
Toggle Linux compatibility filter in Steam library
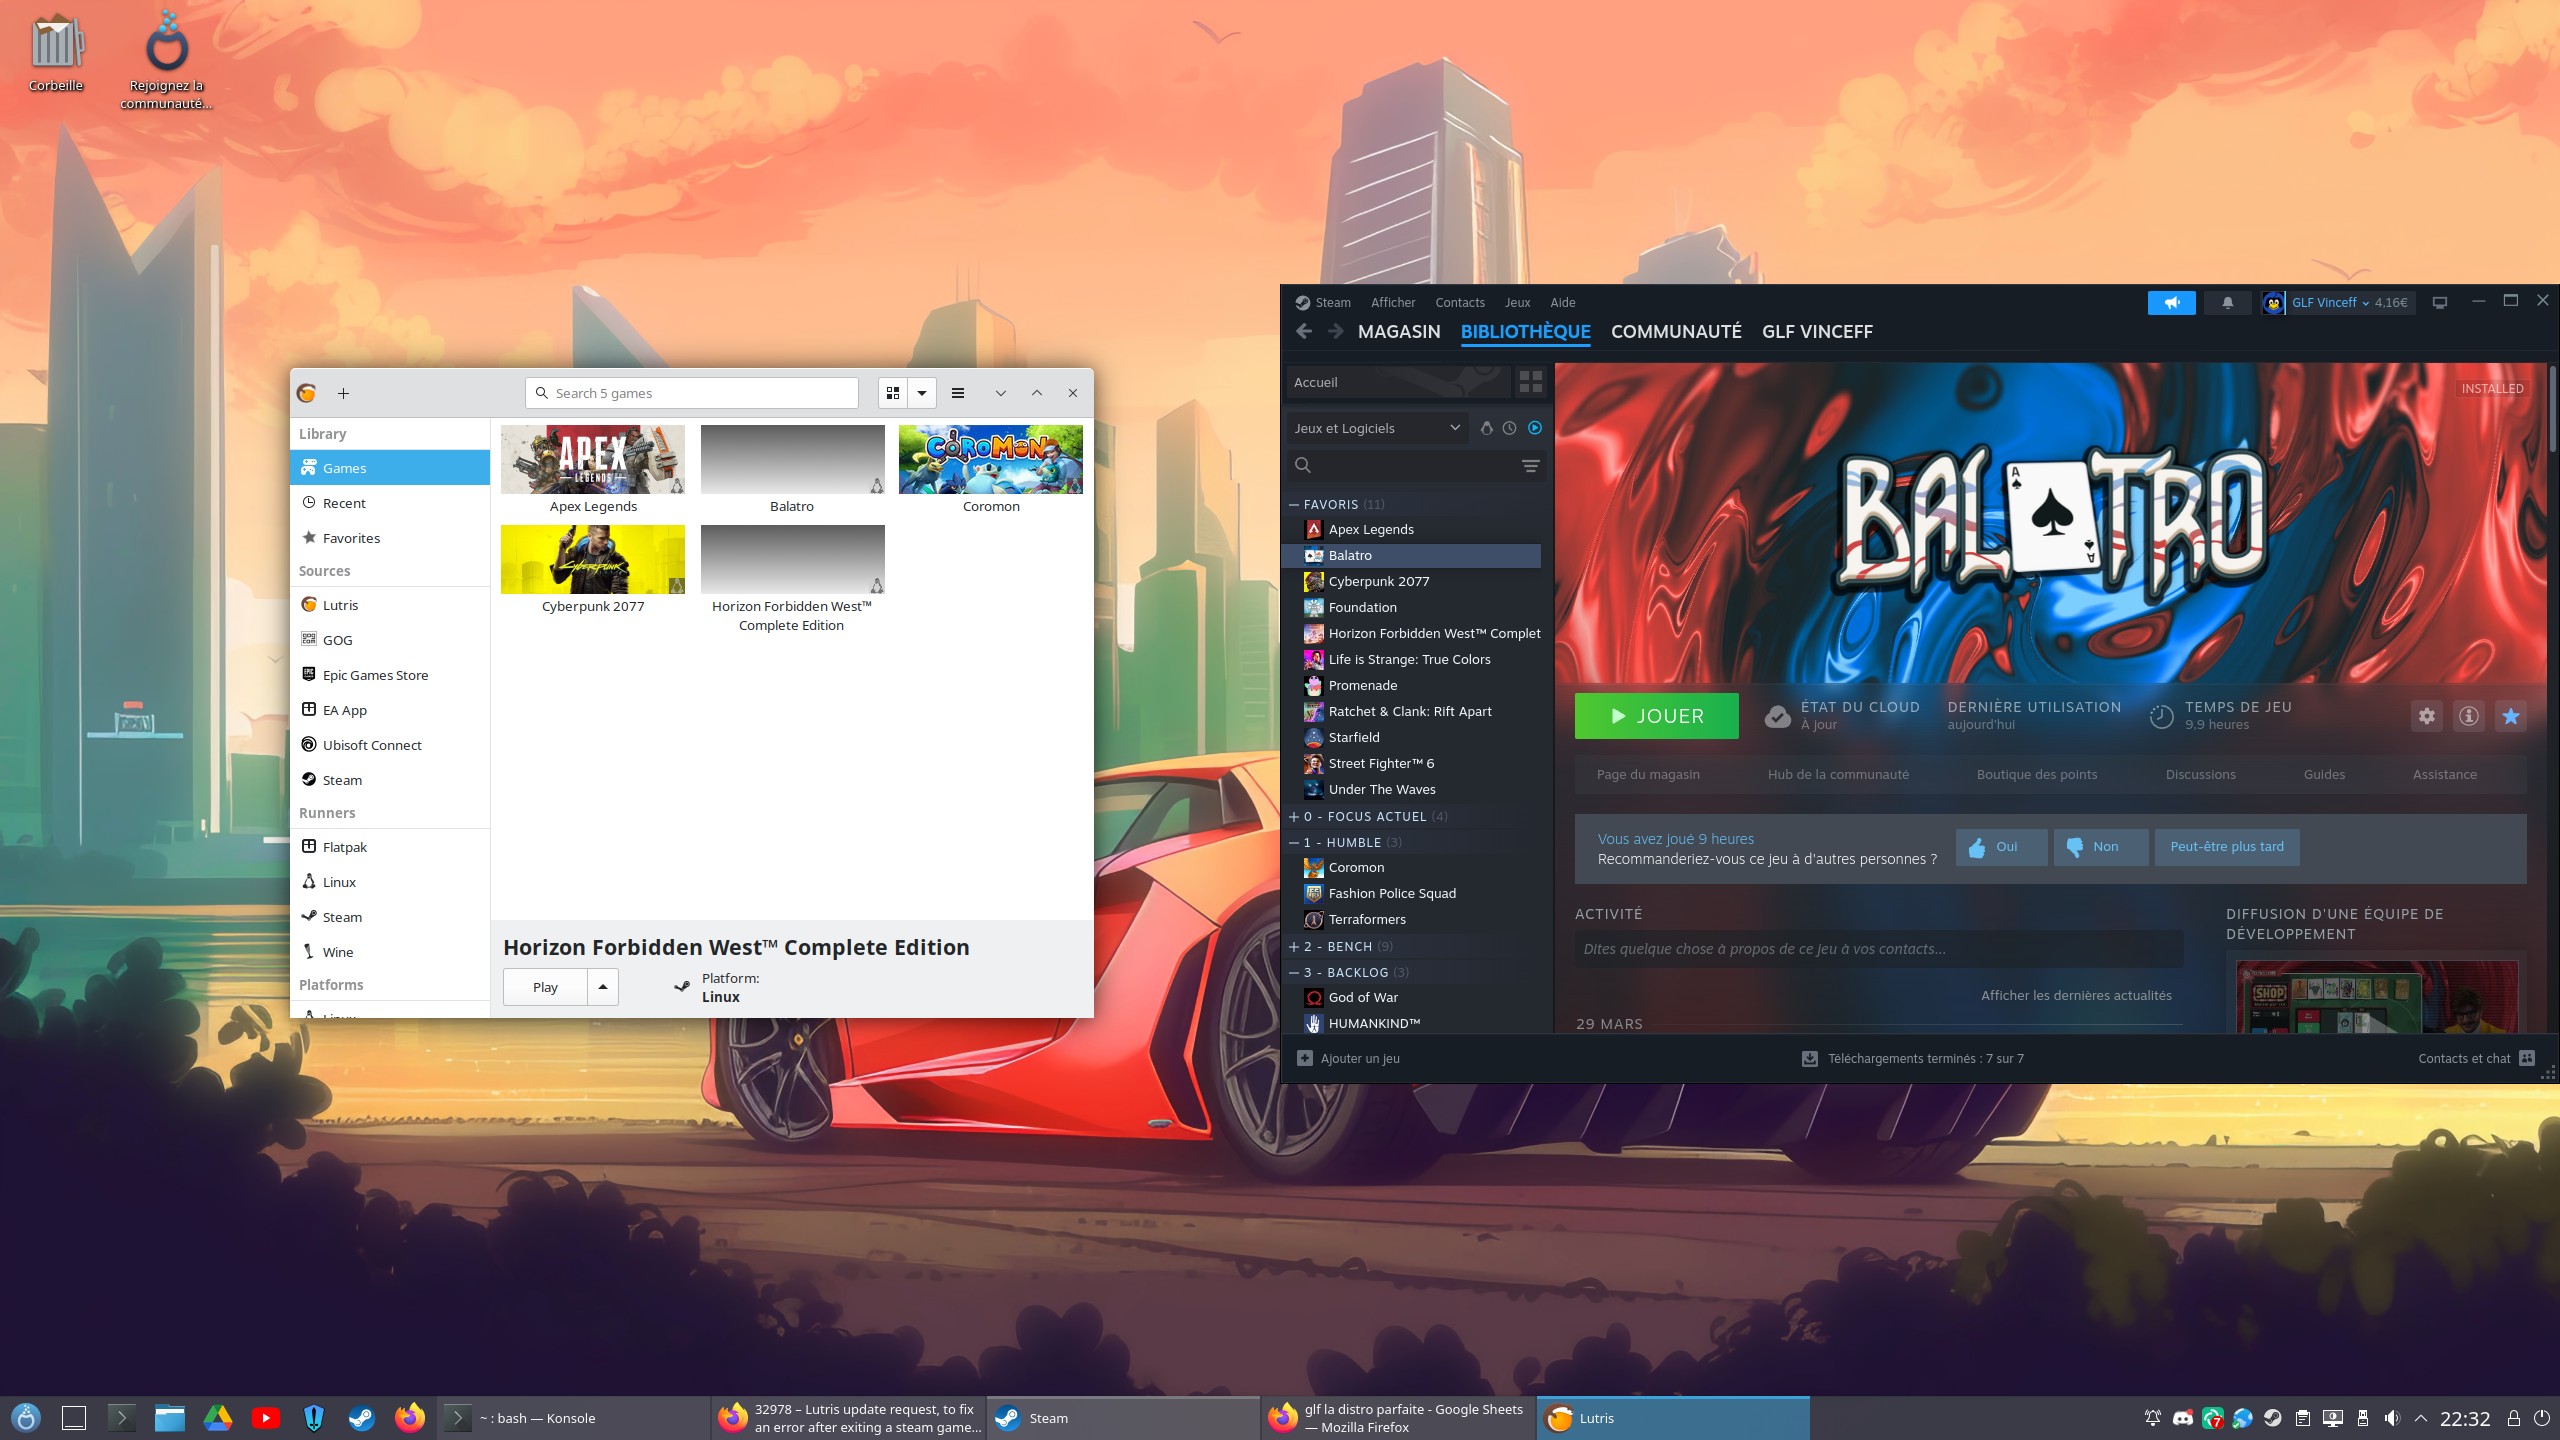1487,428
